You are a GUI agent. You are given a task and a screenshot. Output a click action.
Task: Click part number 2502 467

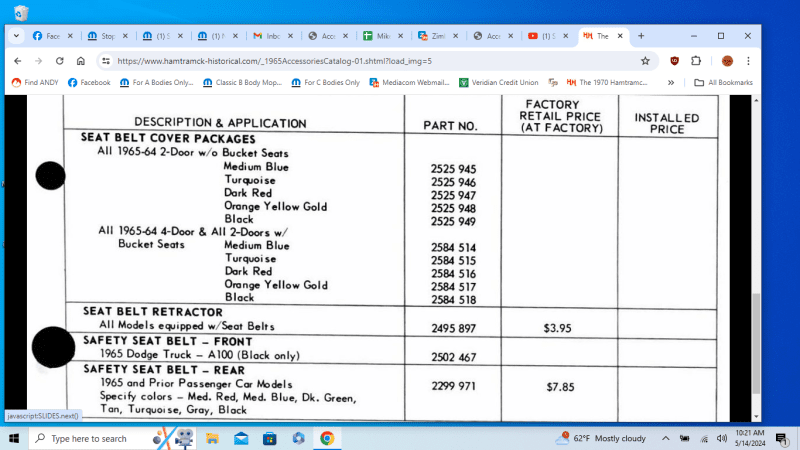(454, 357)
